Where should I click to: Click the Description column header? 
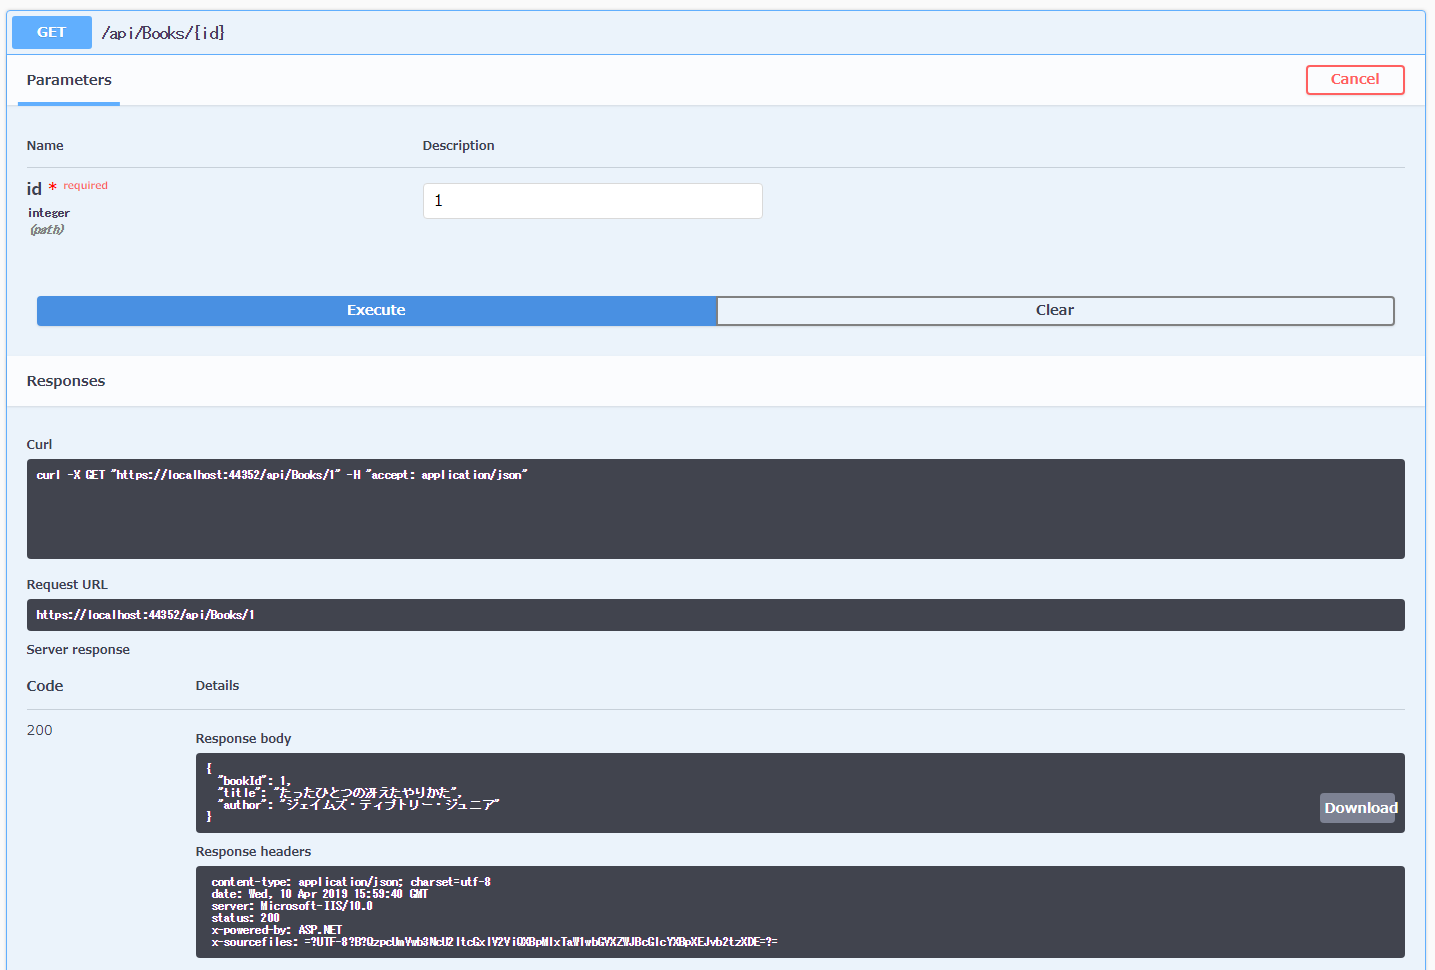coord(459,146)
